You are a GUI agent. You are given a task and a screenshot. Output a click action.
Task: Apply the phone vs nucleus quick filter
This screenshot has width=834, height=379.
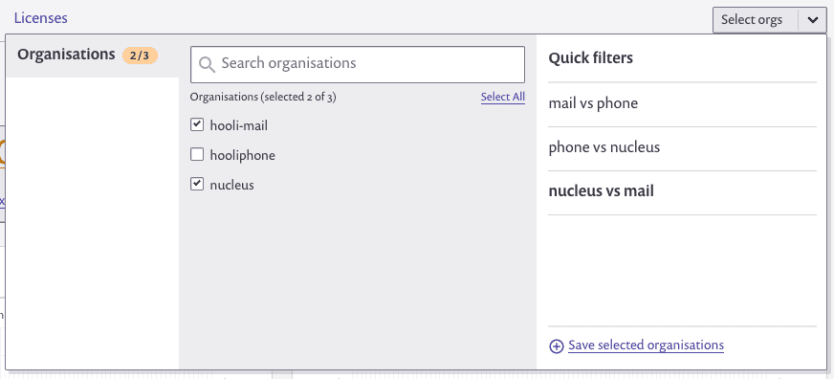tap(682, 147)
